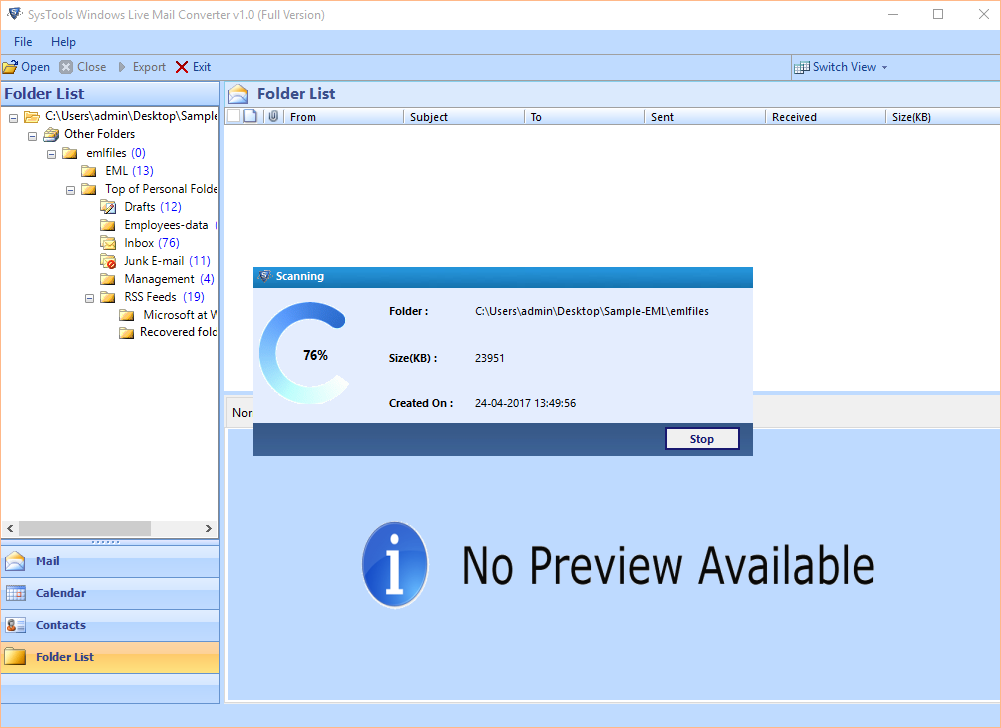
Task: Select the Junk E-mail blocked icon
Action: point(108,261)
